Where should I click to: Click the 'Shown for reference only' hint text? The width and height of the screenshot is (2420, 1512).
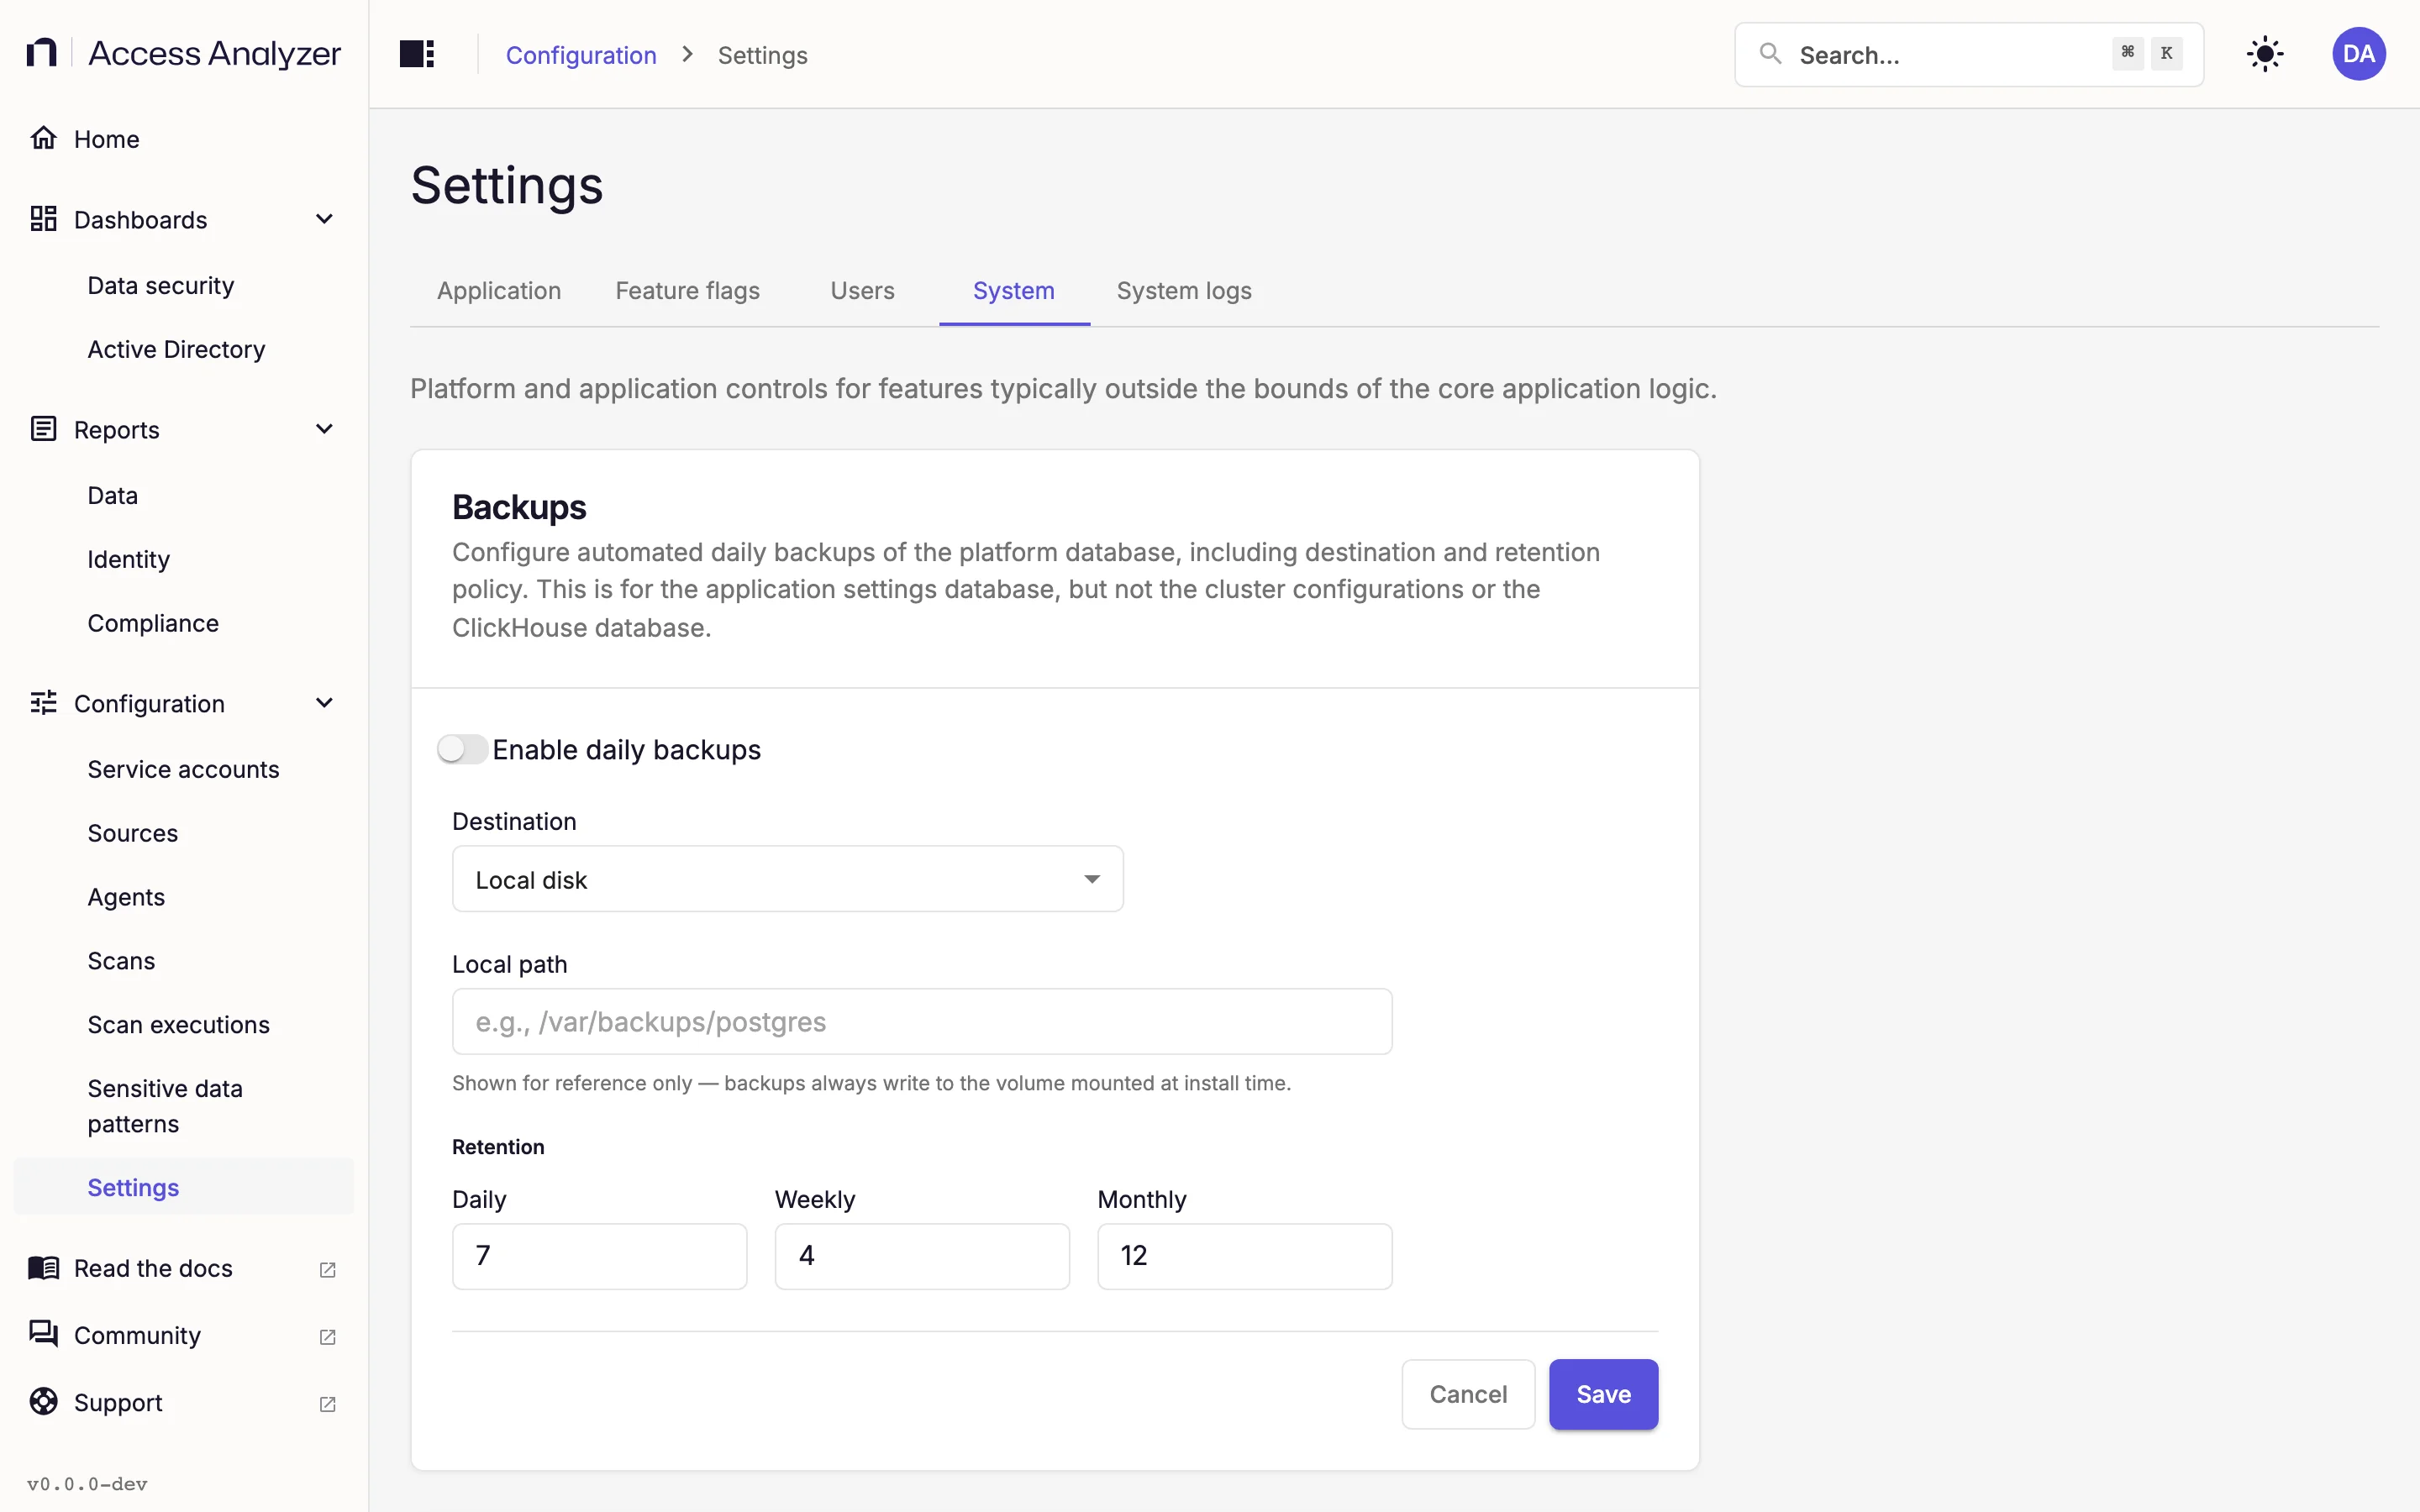[x=871, y=1083]
